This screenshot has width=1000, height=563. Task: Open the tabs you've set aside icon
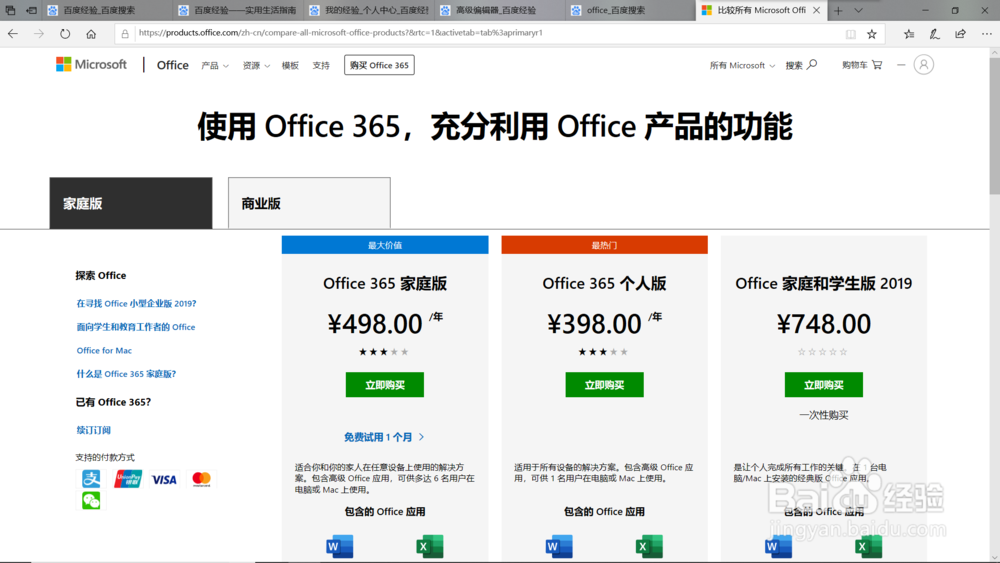10,10
